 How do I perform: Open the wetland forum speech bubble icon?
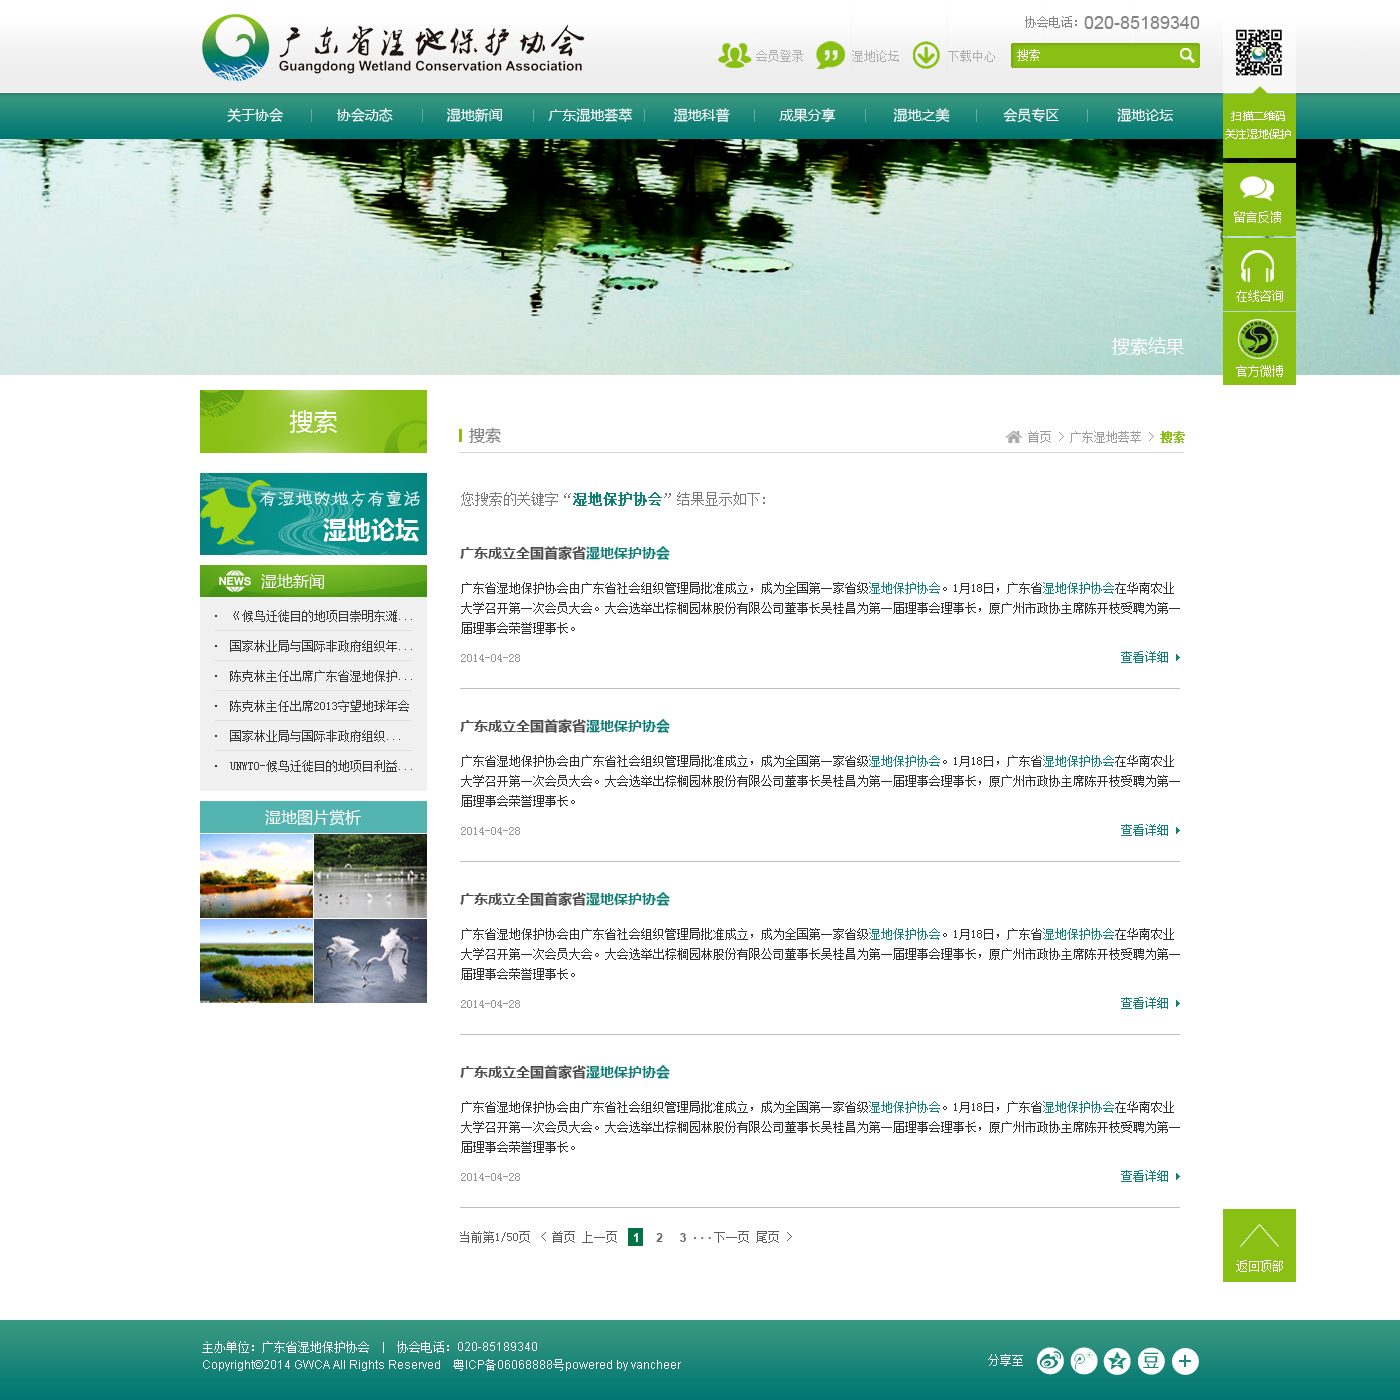point(830,55)
